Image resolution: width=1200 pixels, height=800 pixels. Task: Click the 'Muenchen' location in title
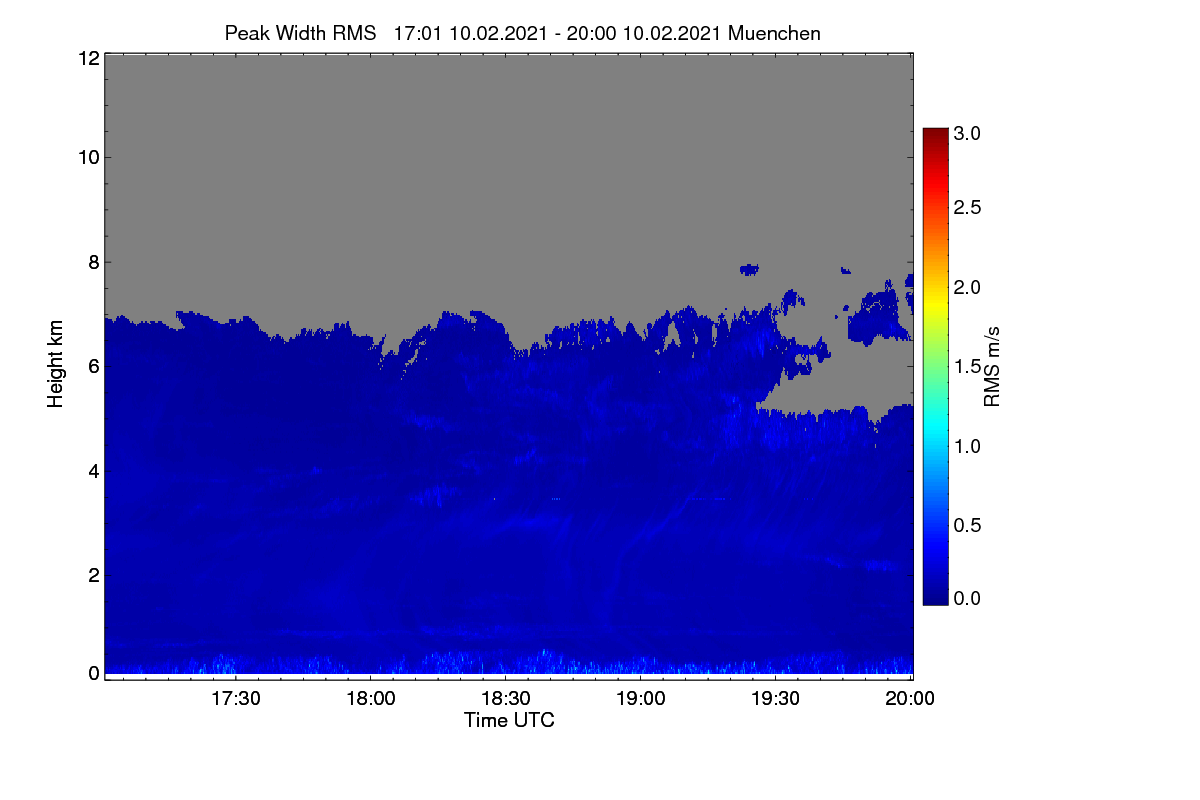[775, 33]
